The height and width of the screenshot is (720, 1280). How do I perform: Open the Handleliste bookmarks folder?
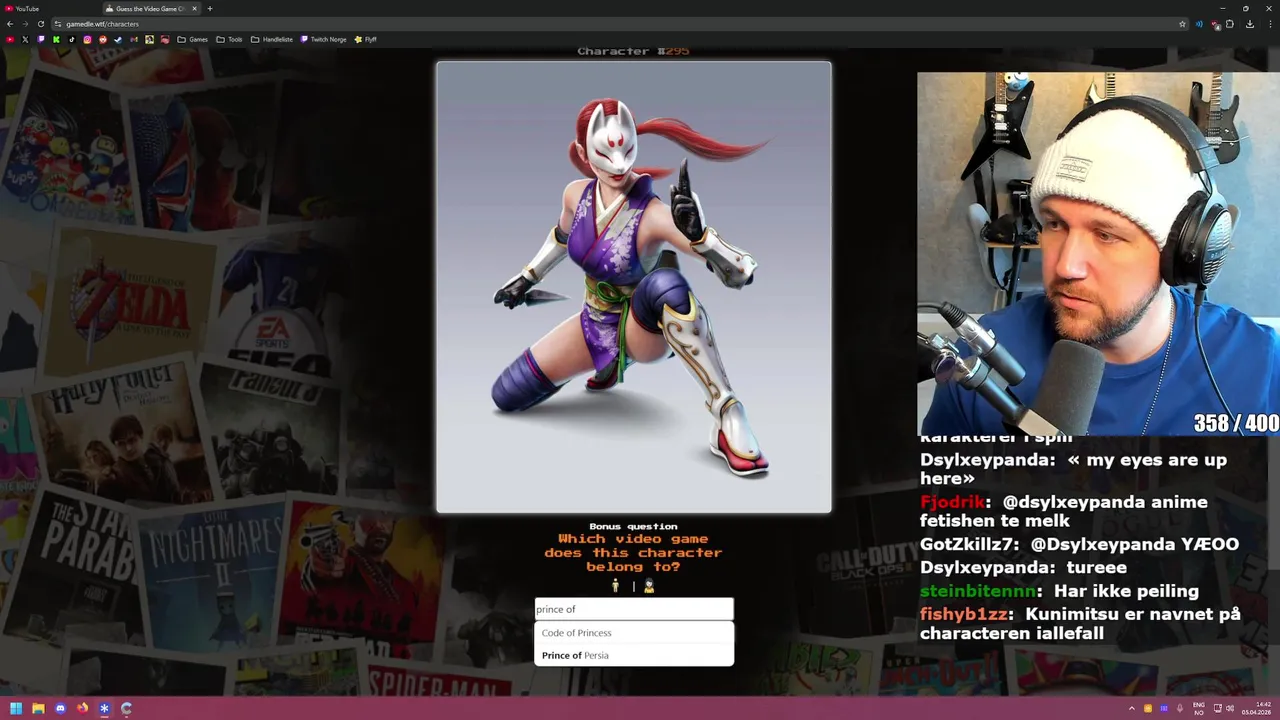(272, 39)
